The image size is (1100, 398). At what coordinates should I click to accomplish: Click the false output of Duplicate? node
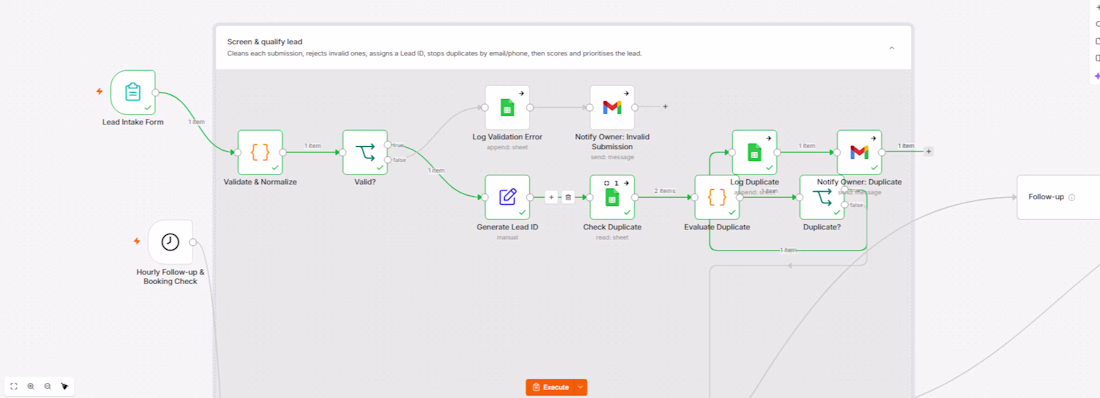[845, 205]
